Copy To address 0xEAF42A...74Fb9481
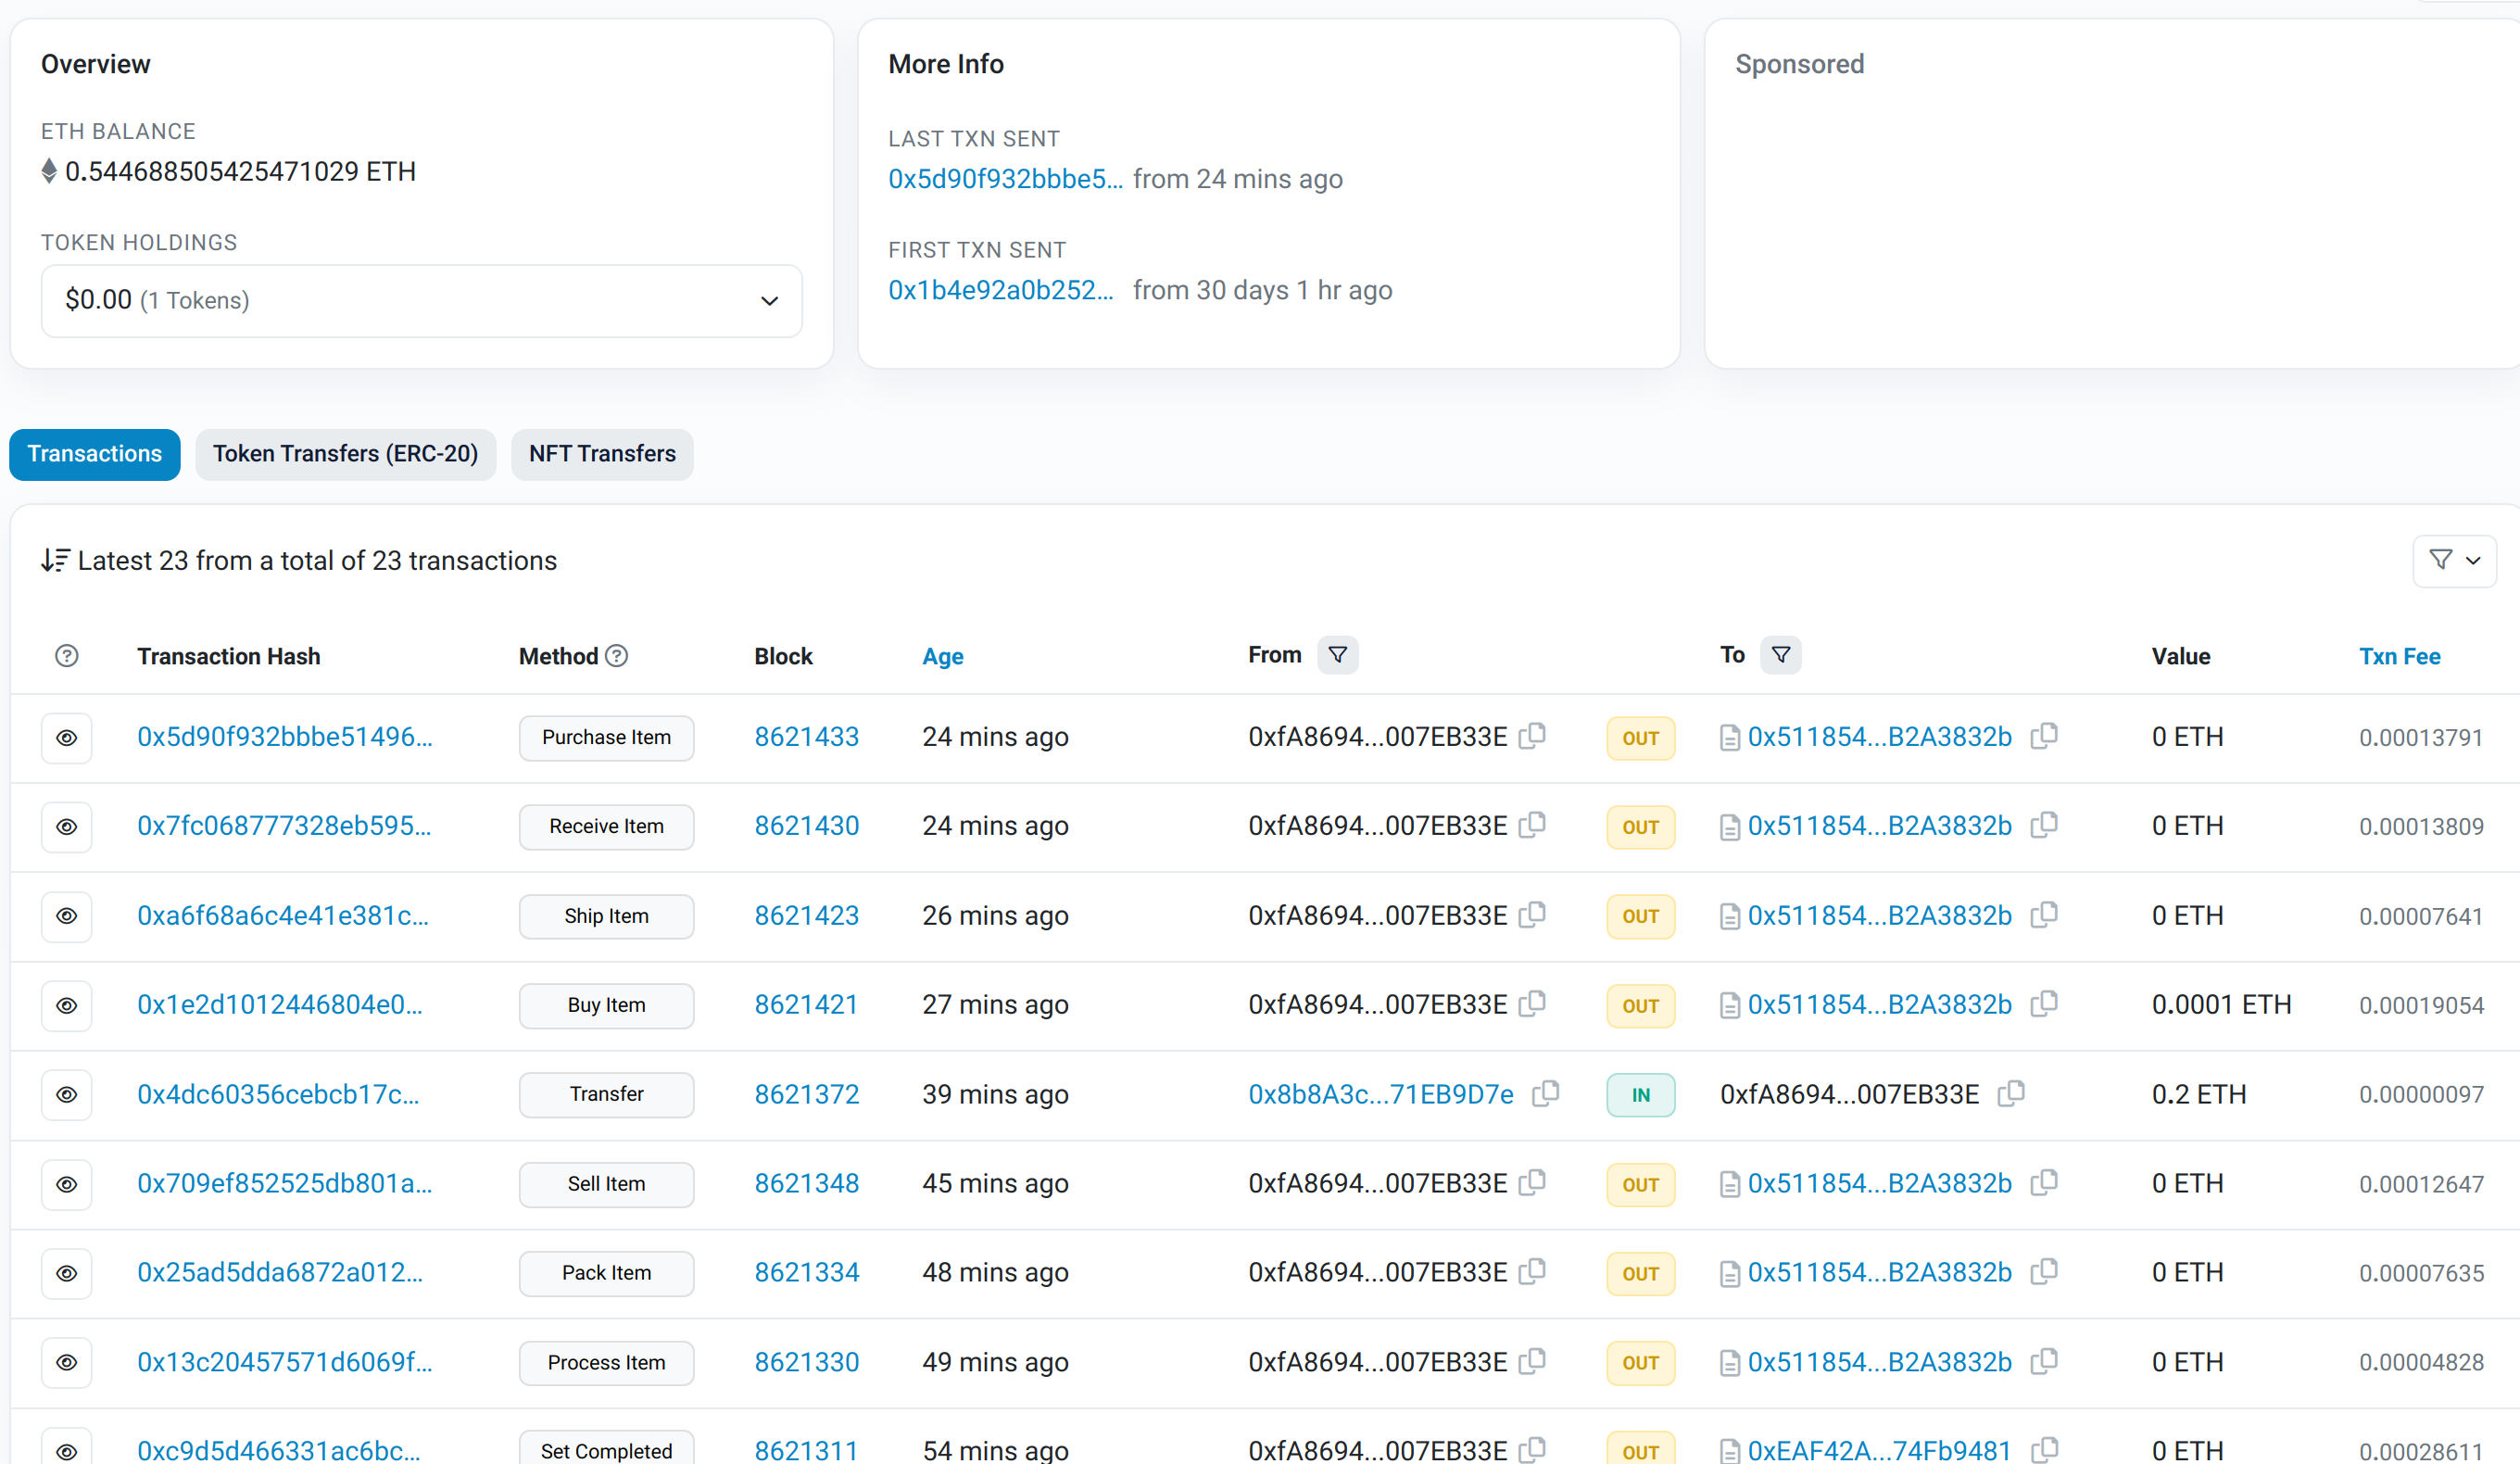This screenshot has width=2520, height=1464. (2044, 1449)
